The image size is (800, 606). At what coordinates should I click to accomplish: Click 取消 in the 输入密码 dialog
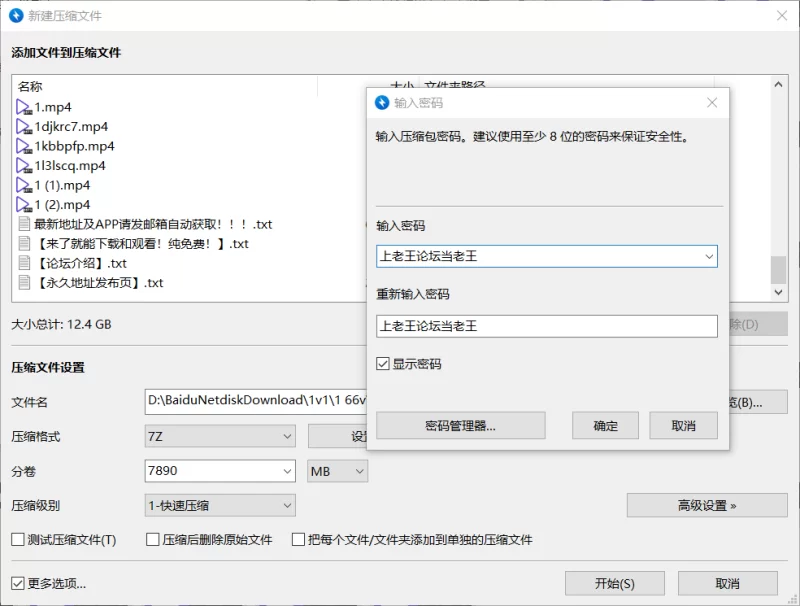coord(683,425)
